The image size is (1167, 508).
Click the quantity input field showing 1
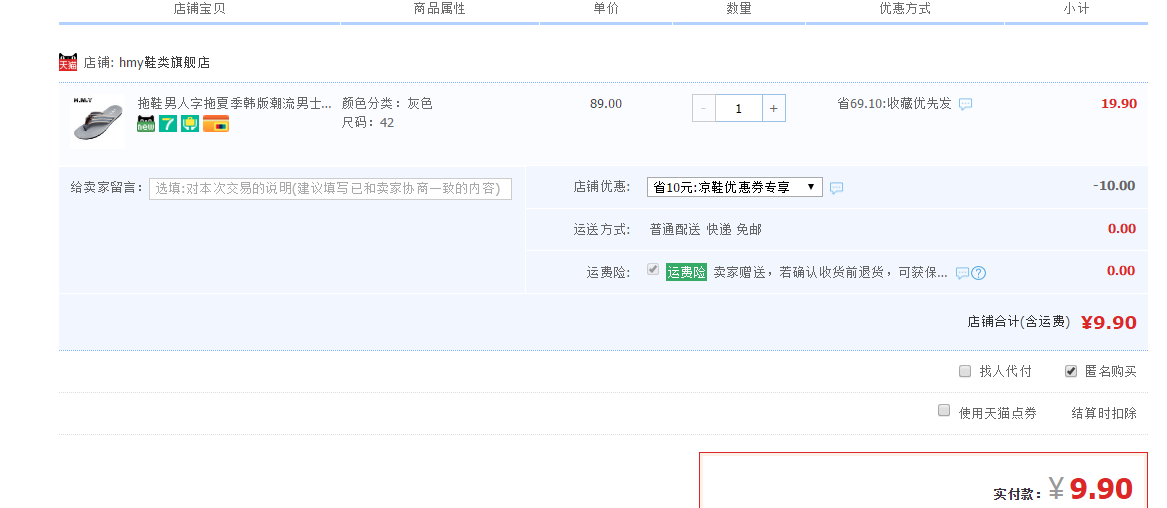(x=738, y=109)
